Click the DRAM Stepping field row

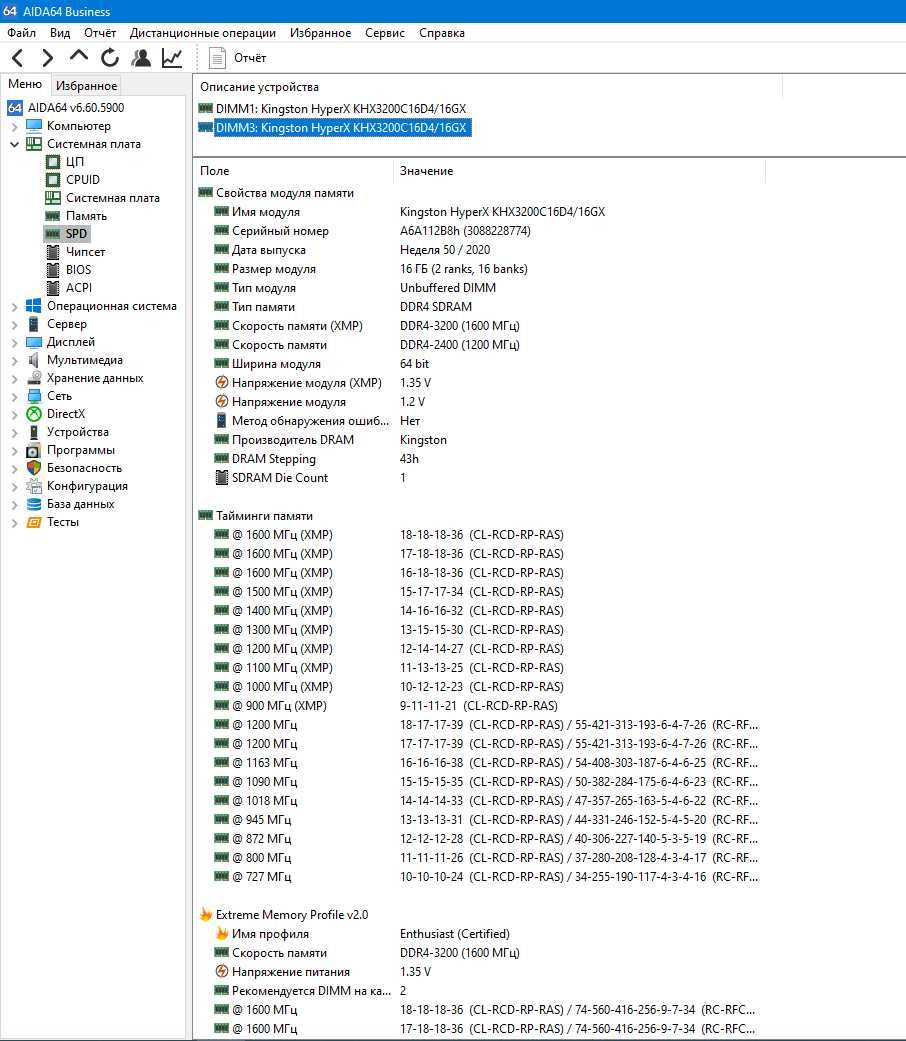[x=316, y=459]
